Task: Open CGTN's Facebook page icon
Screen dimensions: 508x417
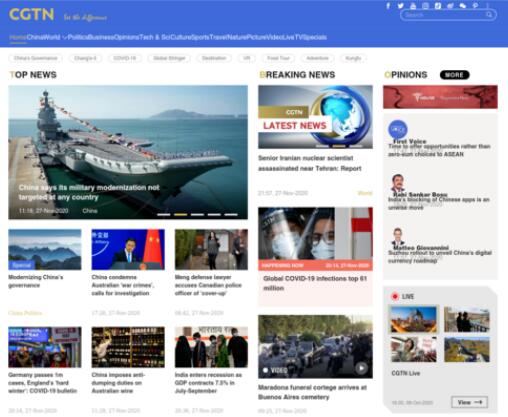Action: 388,6
